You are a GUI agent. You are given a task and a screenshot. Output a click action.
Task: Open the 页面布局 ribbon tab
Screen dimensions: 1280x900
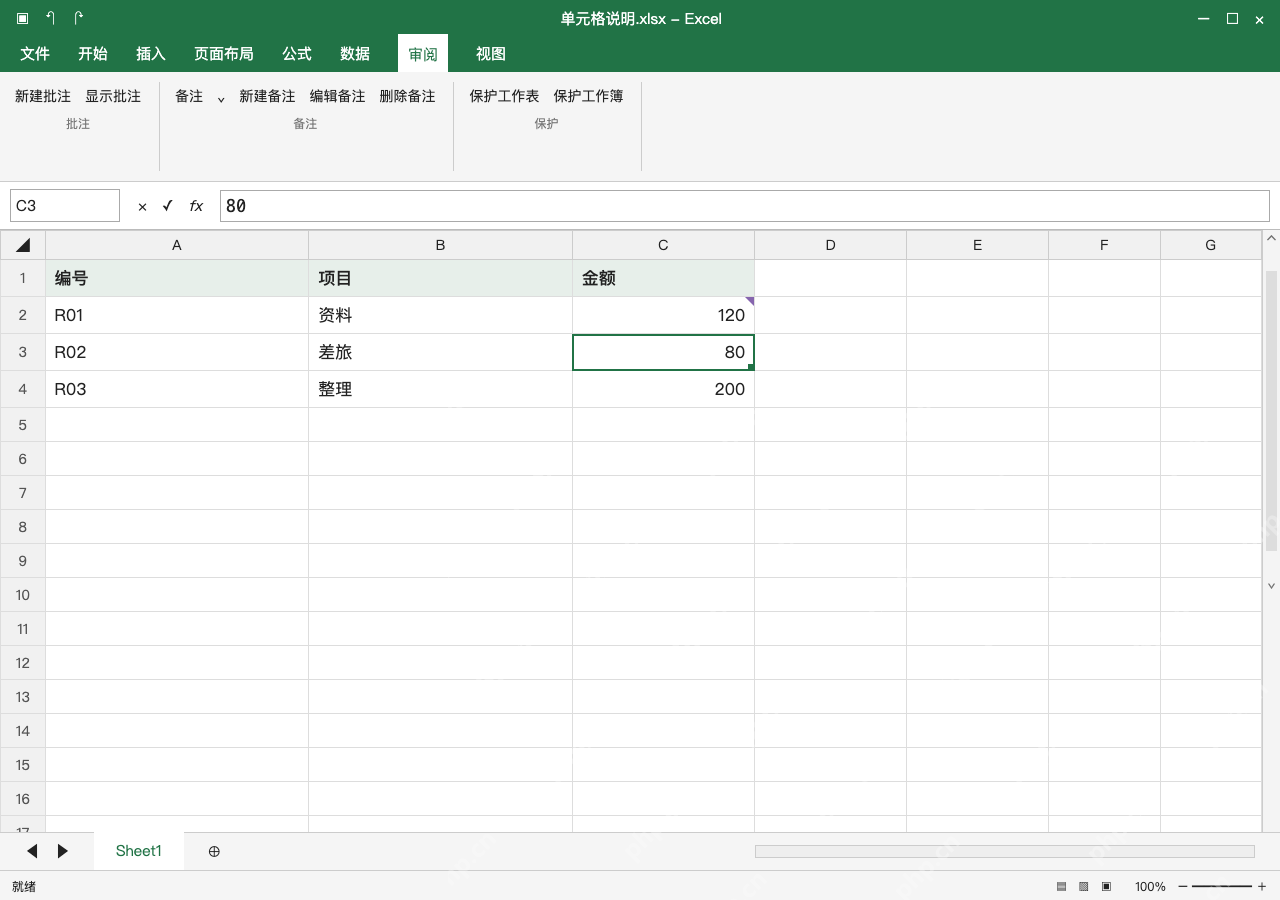(224, 54)
